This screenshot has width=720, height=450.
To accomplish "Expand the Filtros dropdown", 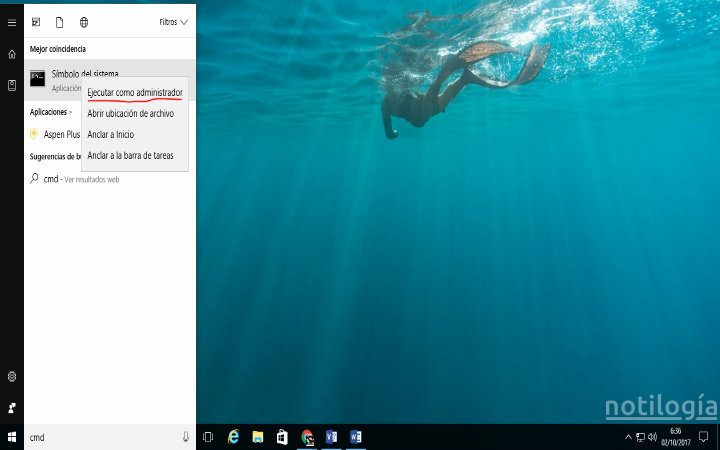I will (174, 22).
